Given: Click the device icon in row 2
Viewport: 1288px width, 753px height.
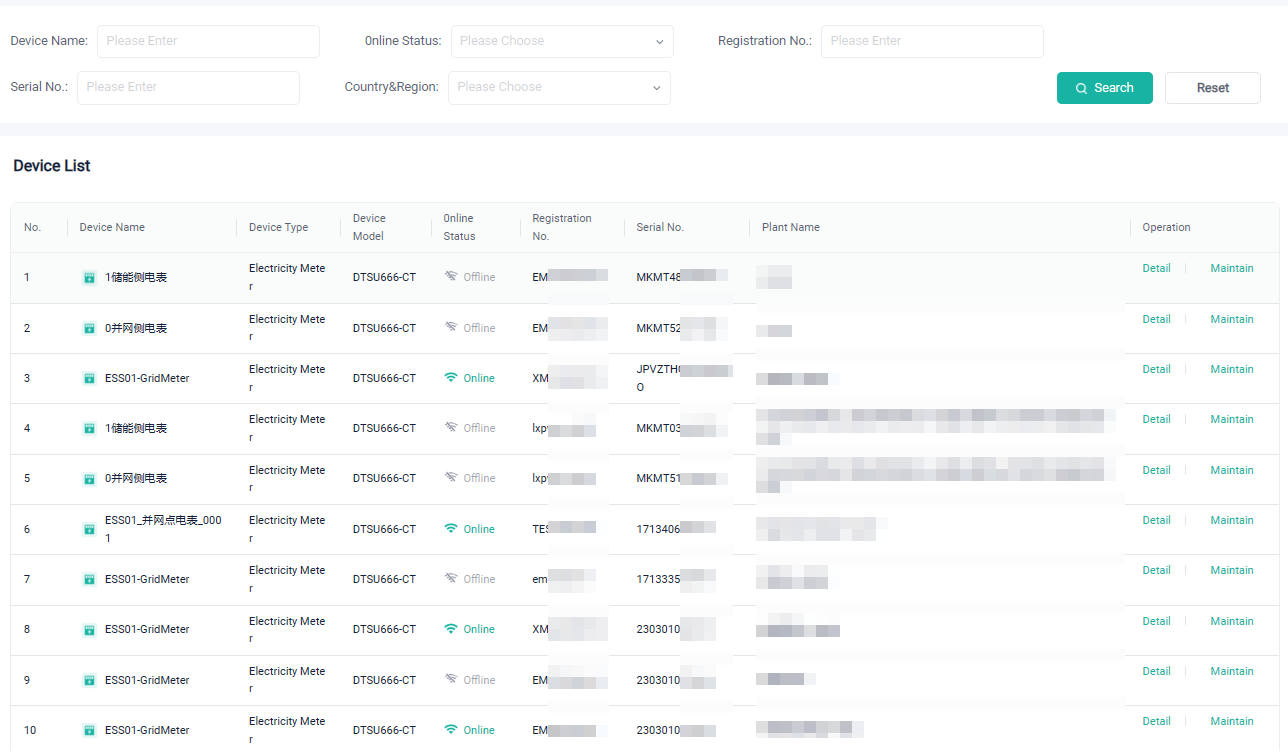Looking at the screenshot, I should click(89, 328).
